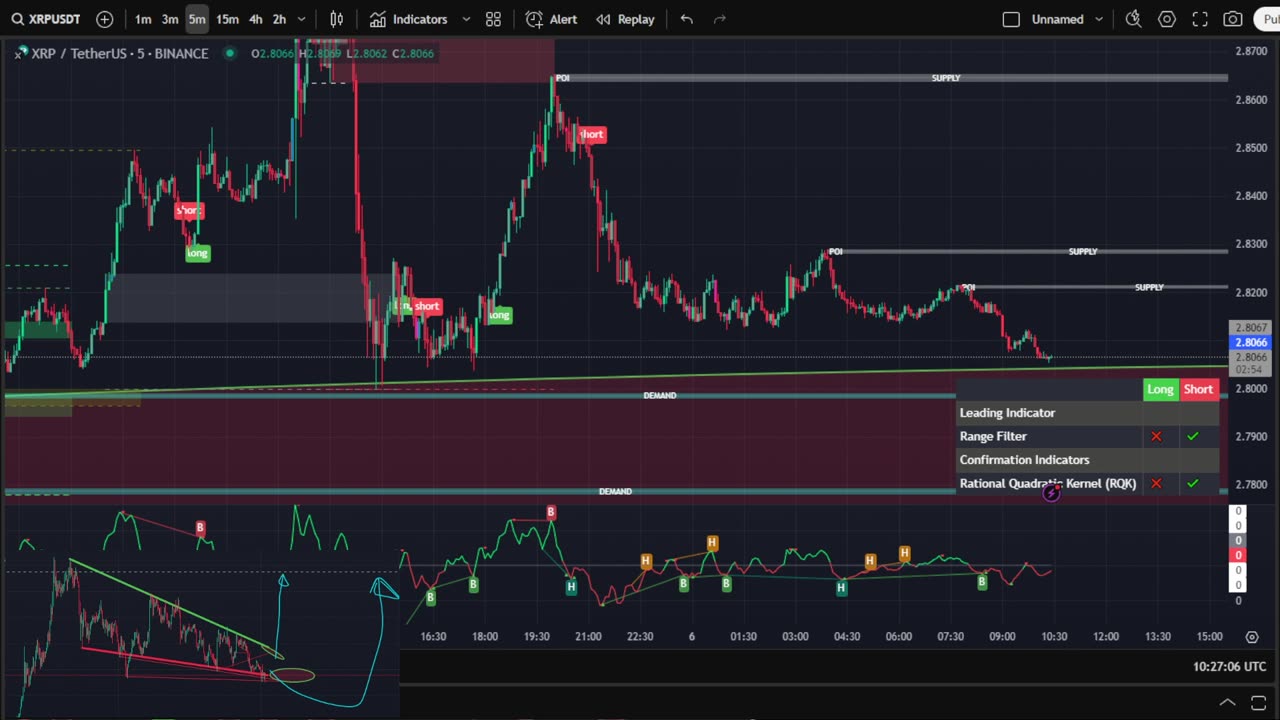The height and width of the screenshot is (720, 1280).
Task: Expand bottom panel with up chevron
Action: point(1227,702)
